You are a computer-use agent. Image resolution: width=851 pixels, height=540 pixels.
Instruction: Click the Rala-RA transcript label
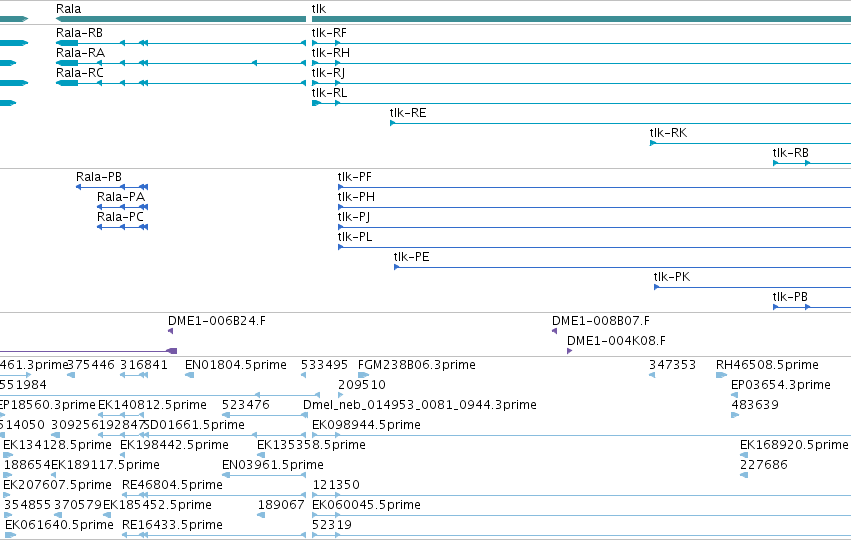point(80,53)
